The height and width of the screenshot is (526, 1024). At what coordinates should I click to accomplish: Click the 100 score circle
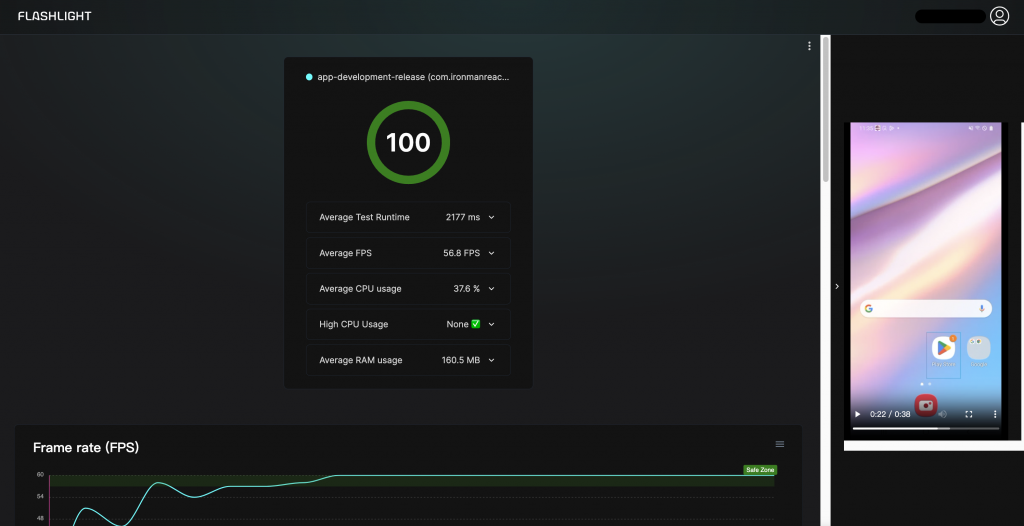408,142
